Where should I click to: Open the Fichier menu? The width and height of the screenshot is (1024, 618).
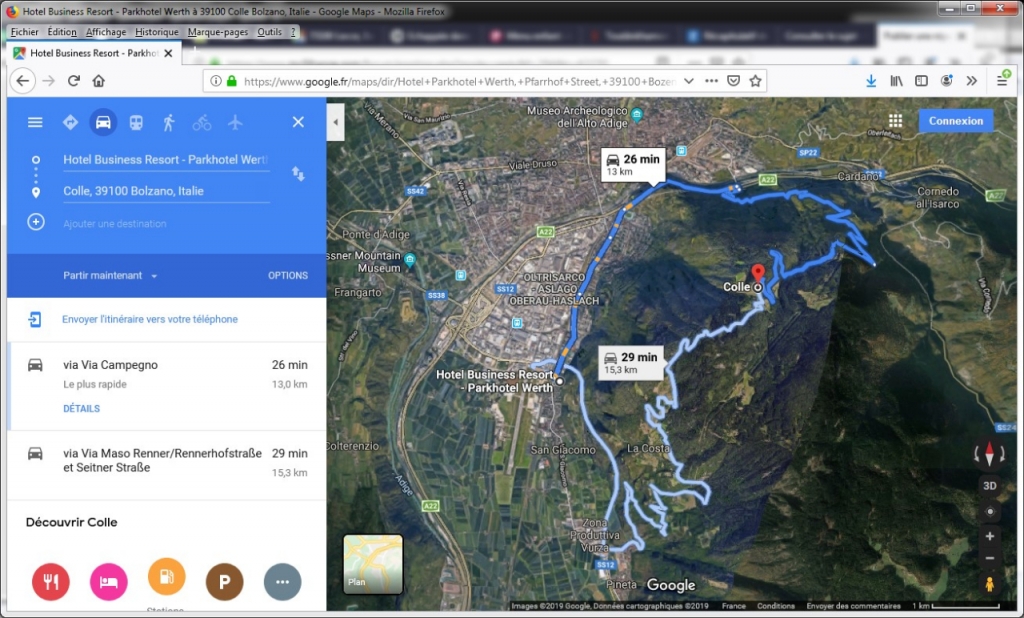[x=24, y=31]
